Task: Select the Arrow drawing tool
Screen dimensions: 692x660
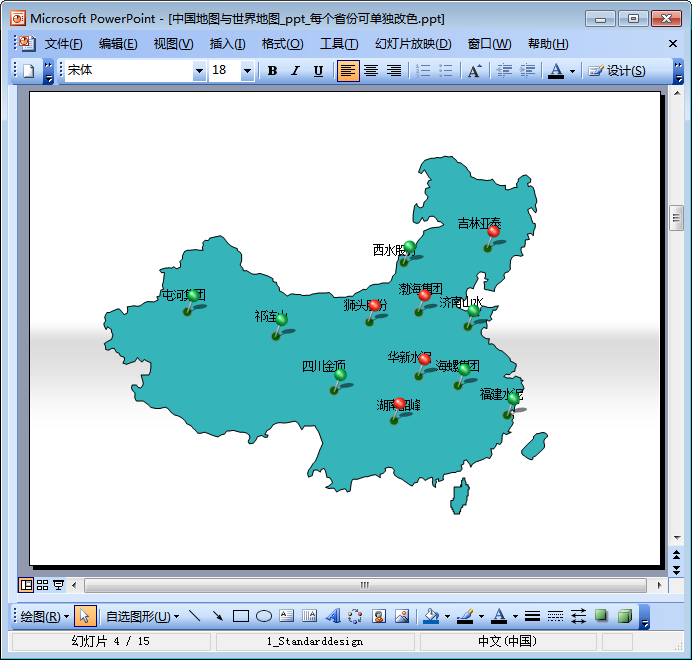Action: pos(218,616)
